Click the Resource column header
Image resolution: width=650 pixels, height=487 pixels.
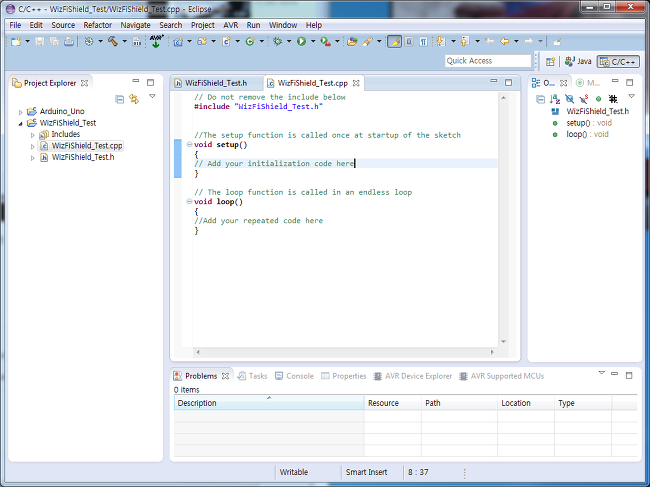[x=393, y=403]
